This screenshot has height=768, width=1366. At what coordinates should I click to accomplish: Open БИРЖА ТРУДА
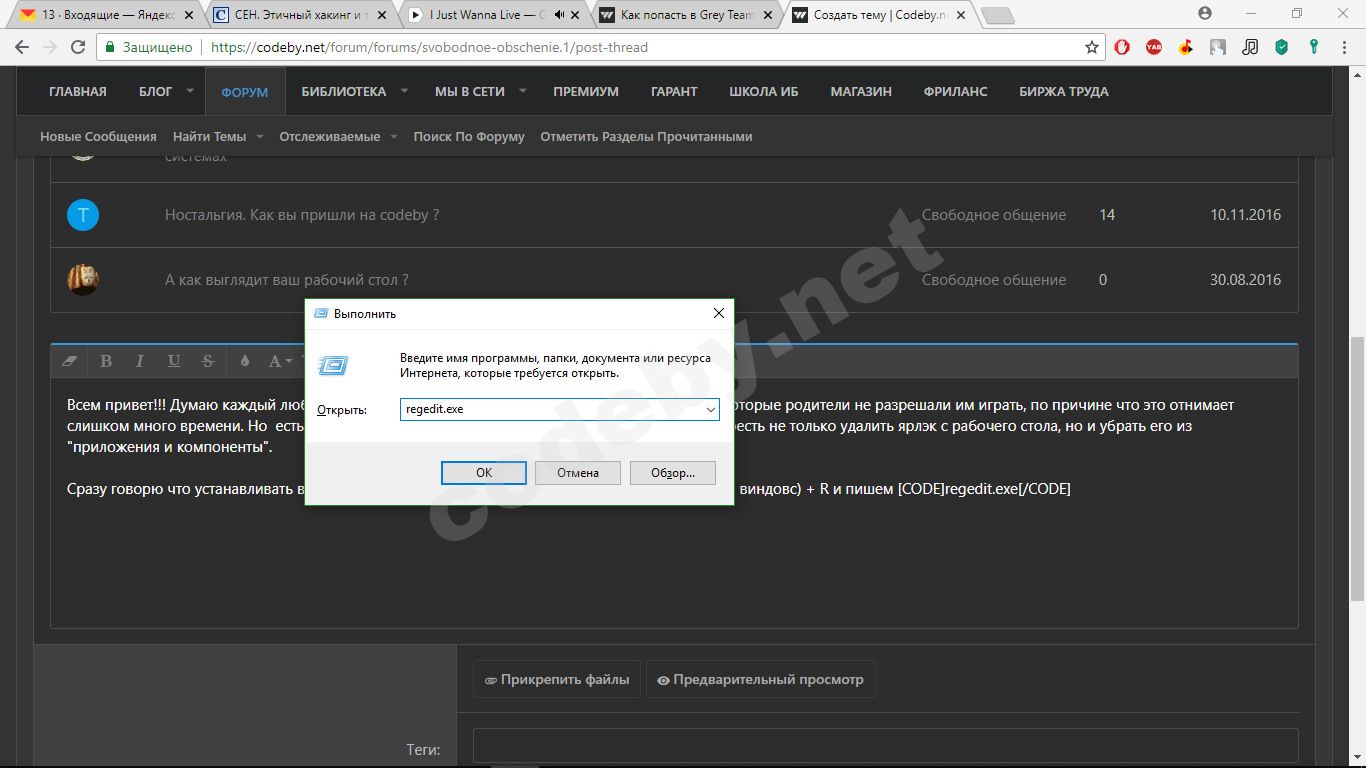pos(1064,92)
